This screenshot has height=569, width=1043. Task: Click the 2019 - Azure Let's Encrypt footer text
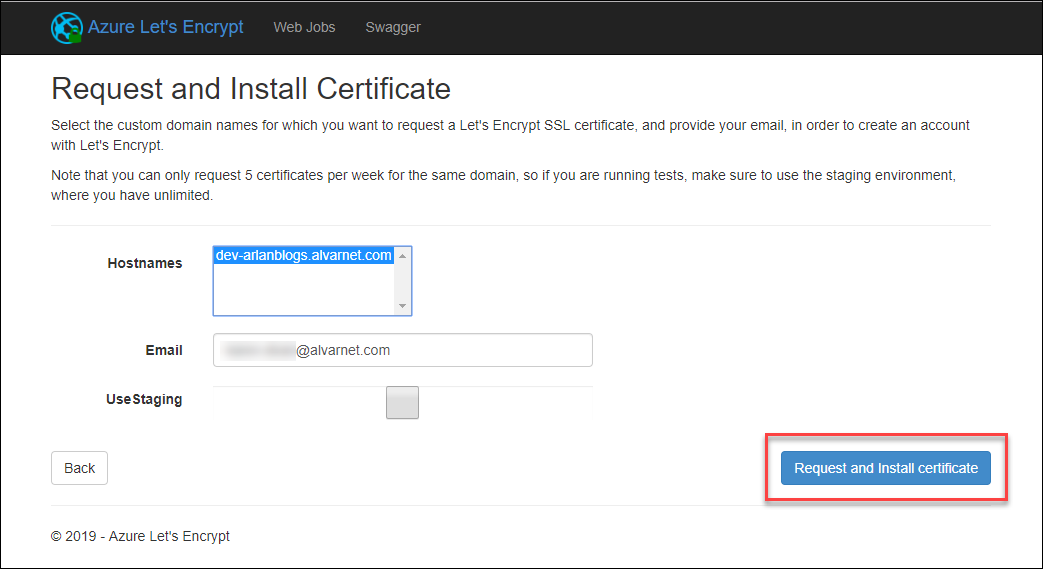(140, 536)
